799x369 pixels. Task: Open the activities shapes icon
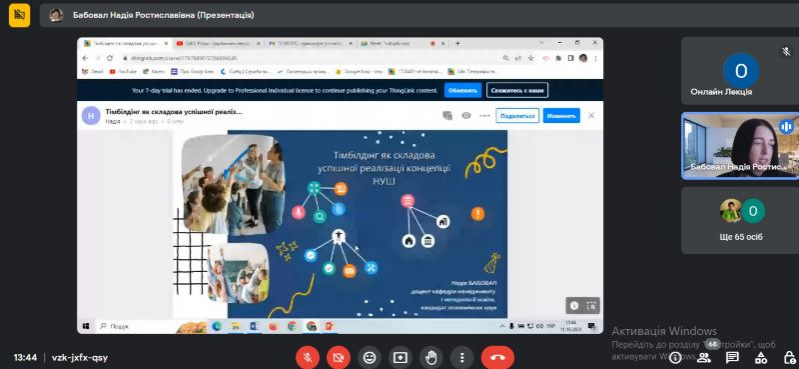[760, 357]
